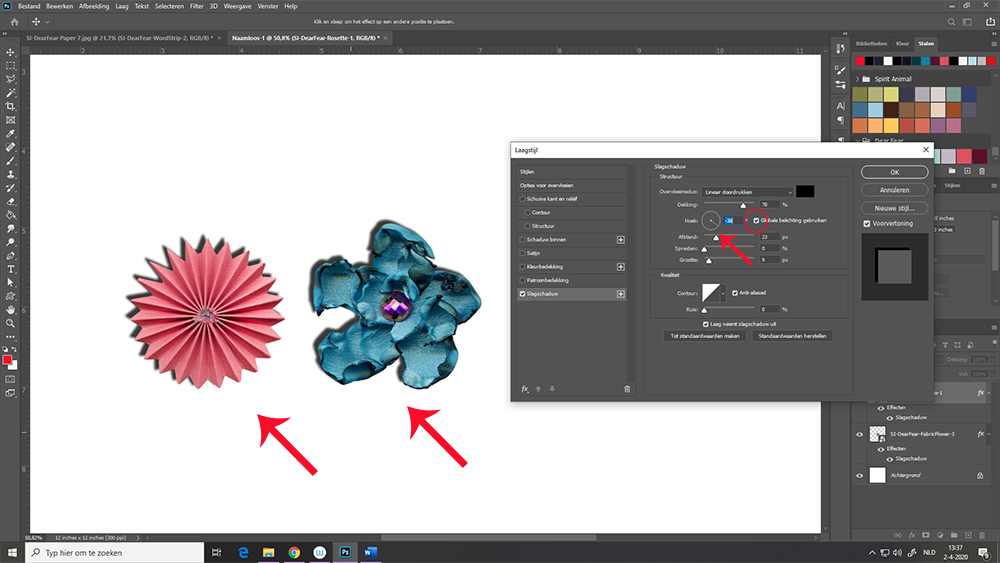Collapse the Spirit Animal swatch group

coord(858,79)
